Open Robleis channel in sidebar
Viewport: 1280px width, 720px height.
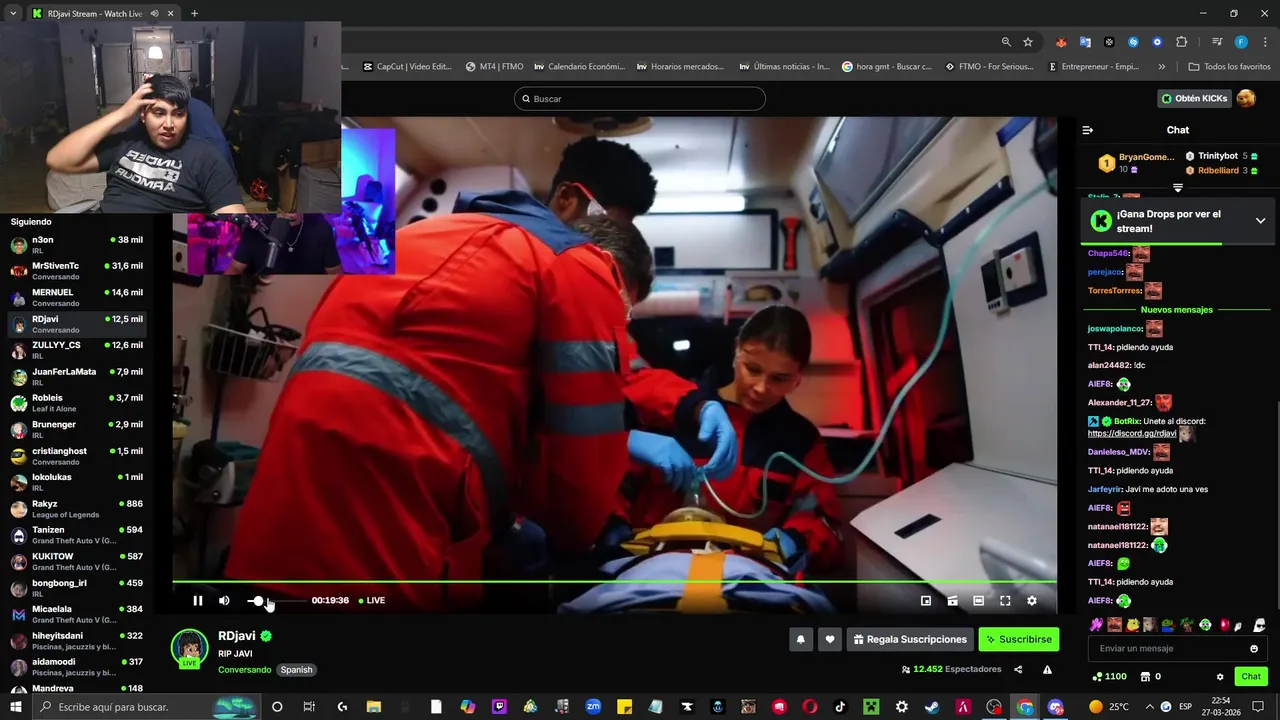point(77,402)
